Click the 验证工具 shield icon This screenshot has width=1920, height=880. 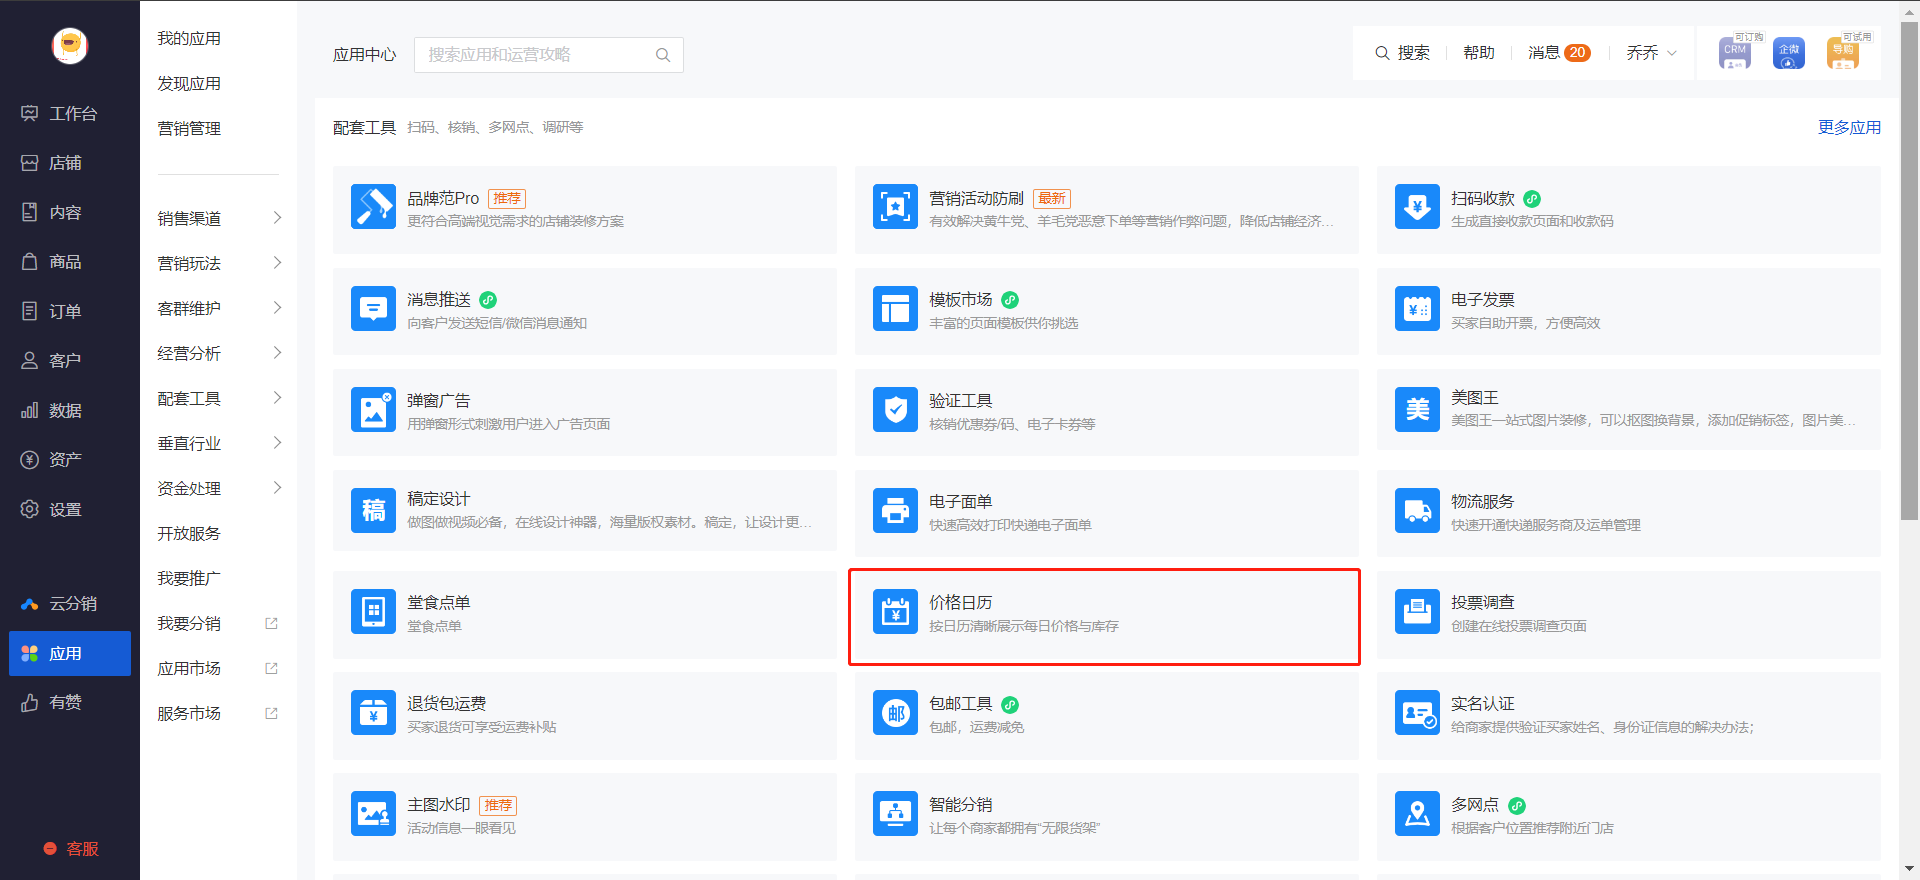tap(895, 409)
